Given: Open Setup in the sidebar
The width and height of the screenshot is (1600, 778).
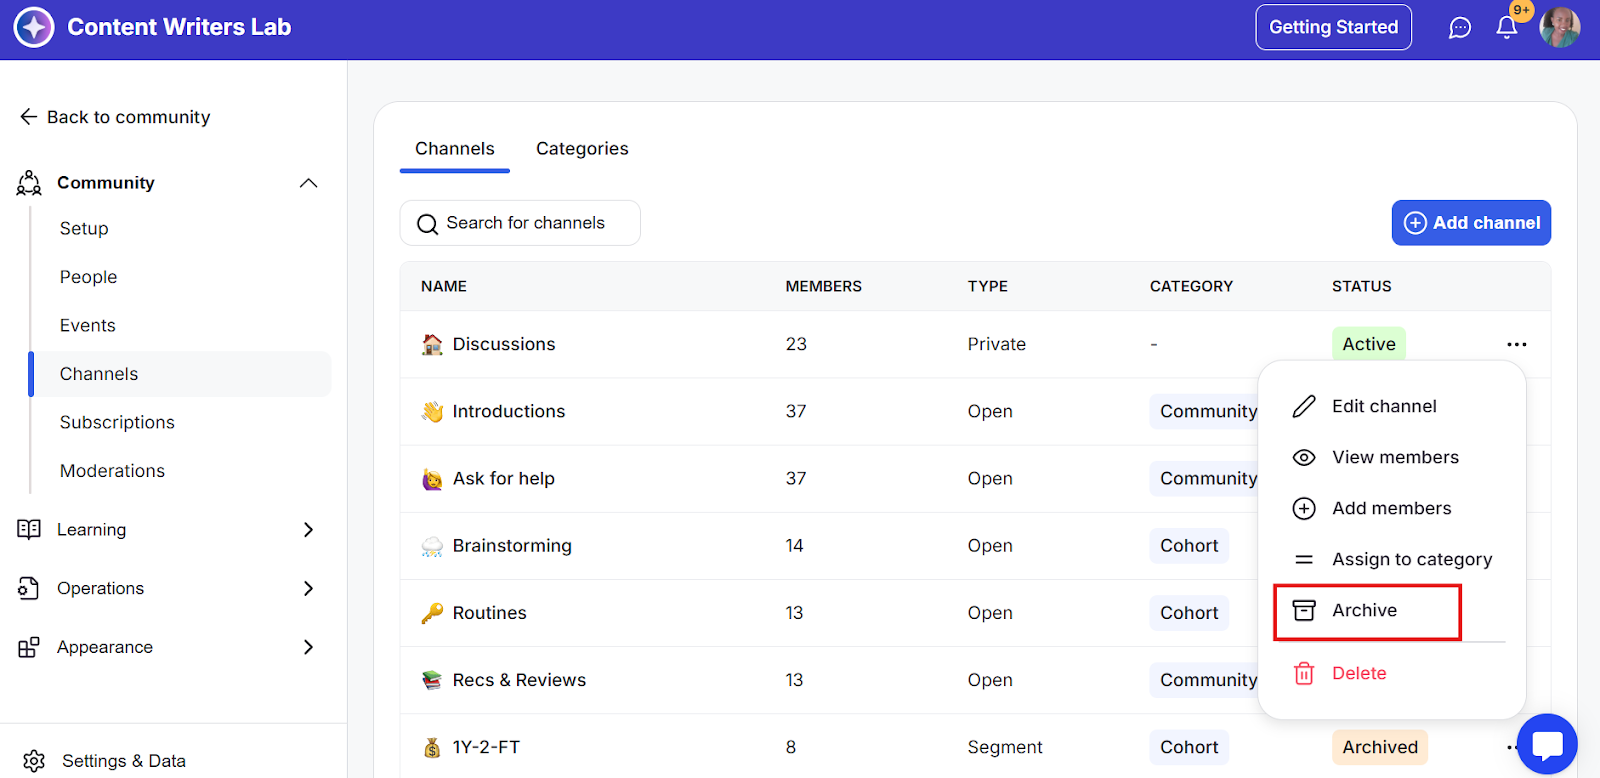Looking at the screenshot, I should tap(84, 229).
